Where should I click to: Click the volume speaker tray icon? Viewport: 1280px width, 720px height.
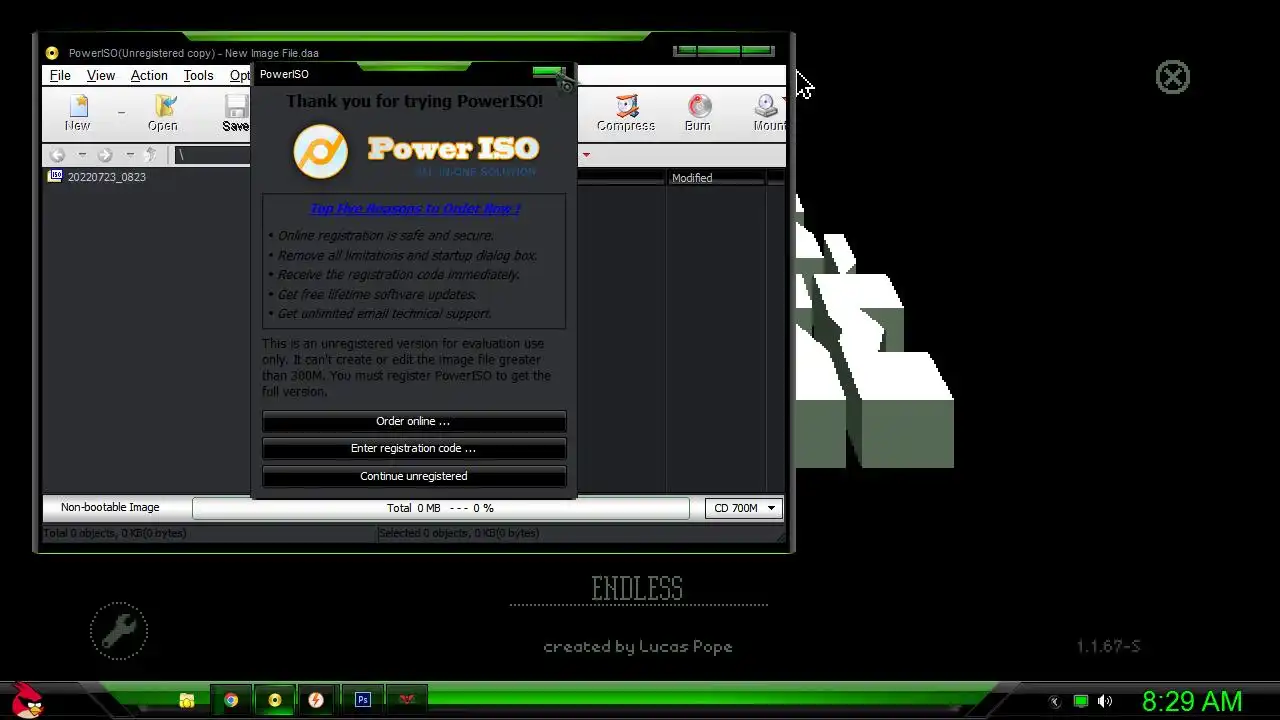click(1105, 702)
